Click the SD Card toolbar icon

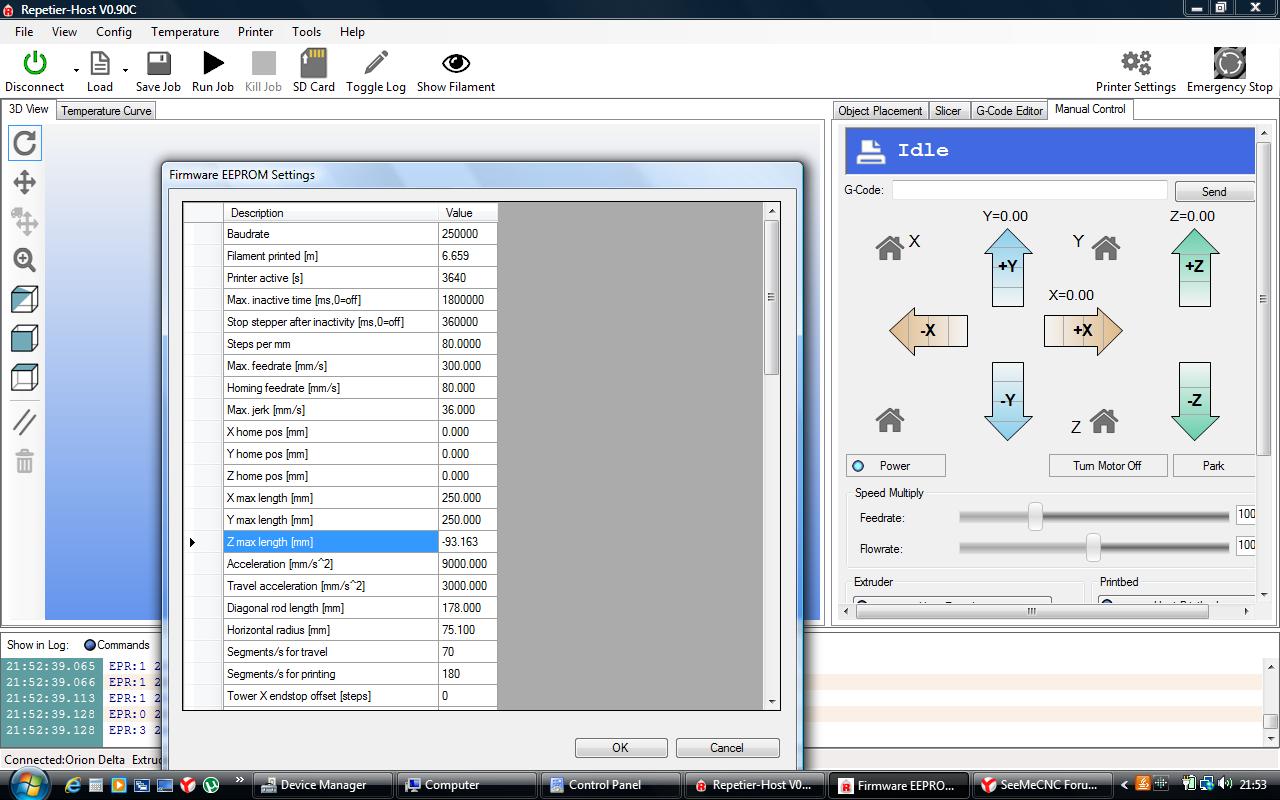313,64
